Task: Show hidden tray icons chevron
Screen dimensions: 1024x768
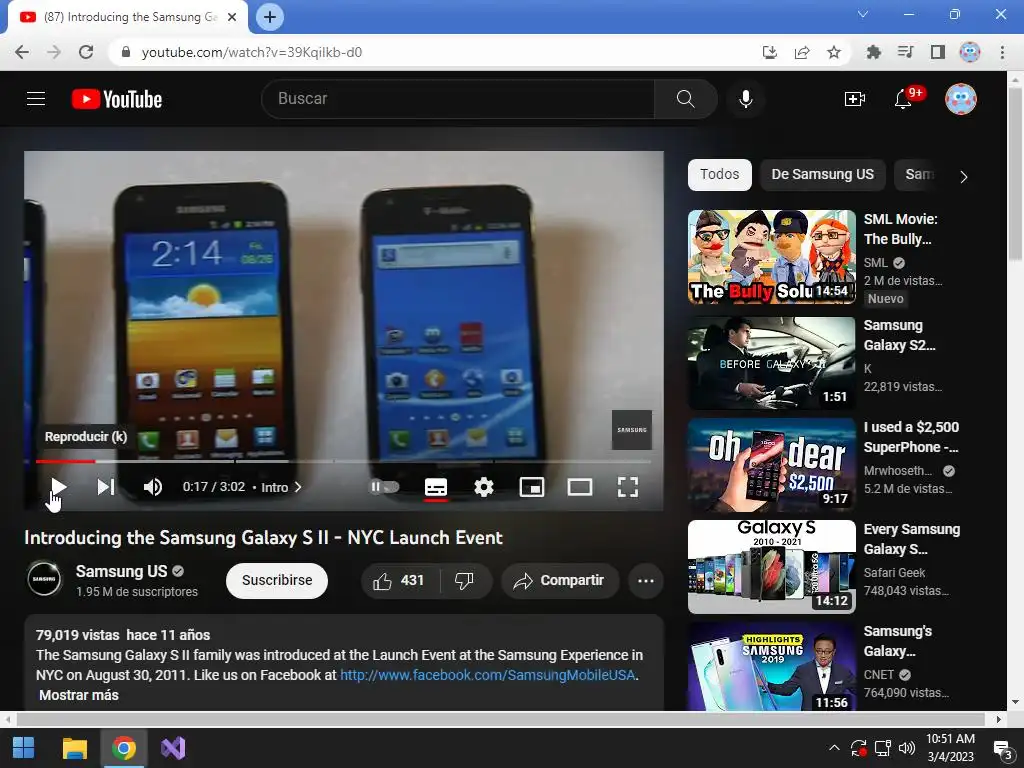Action: [834, 748]
